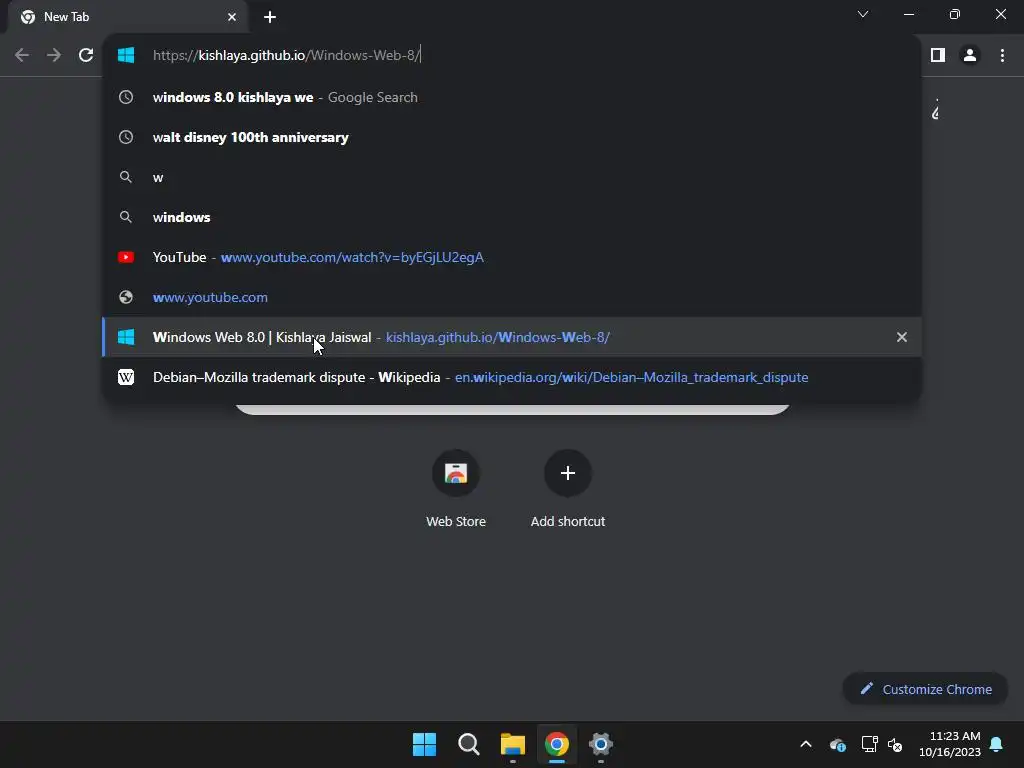Select 'windows 8.0 kishlaya we' search suggestion
Screen dimensions: 1024x768
click(512, 97)
